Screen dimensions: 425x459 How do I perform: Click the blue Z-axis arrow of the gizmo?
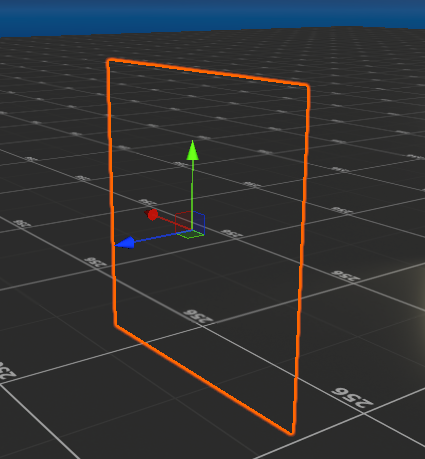125,243
